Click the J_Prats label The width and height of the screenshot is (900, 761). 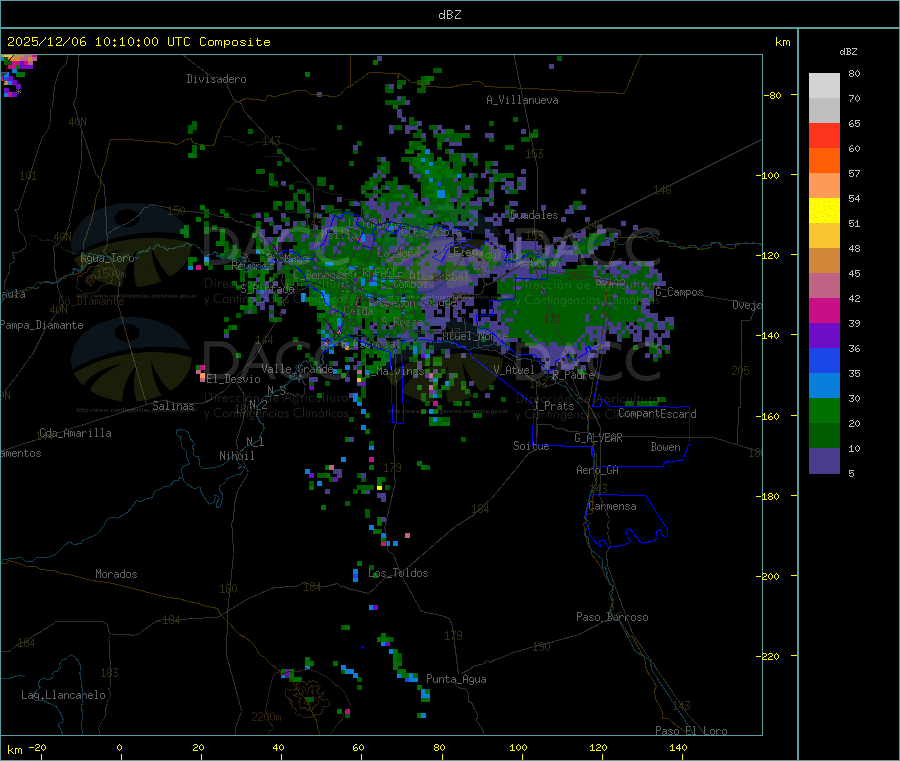pos(554,406)
